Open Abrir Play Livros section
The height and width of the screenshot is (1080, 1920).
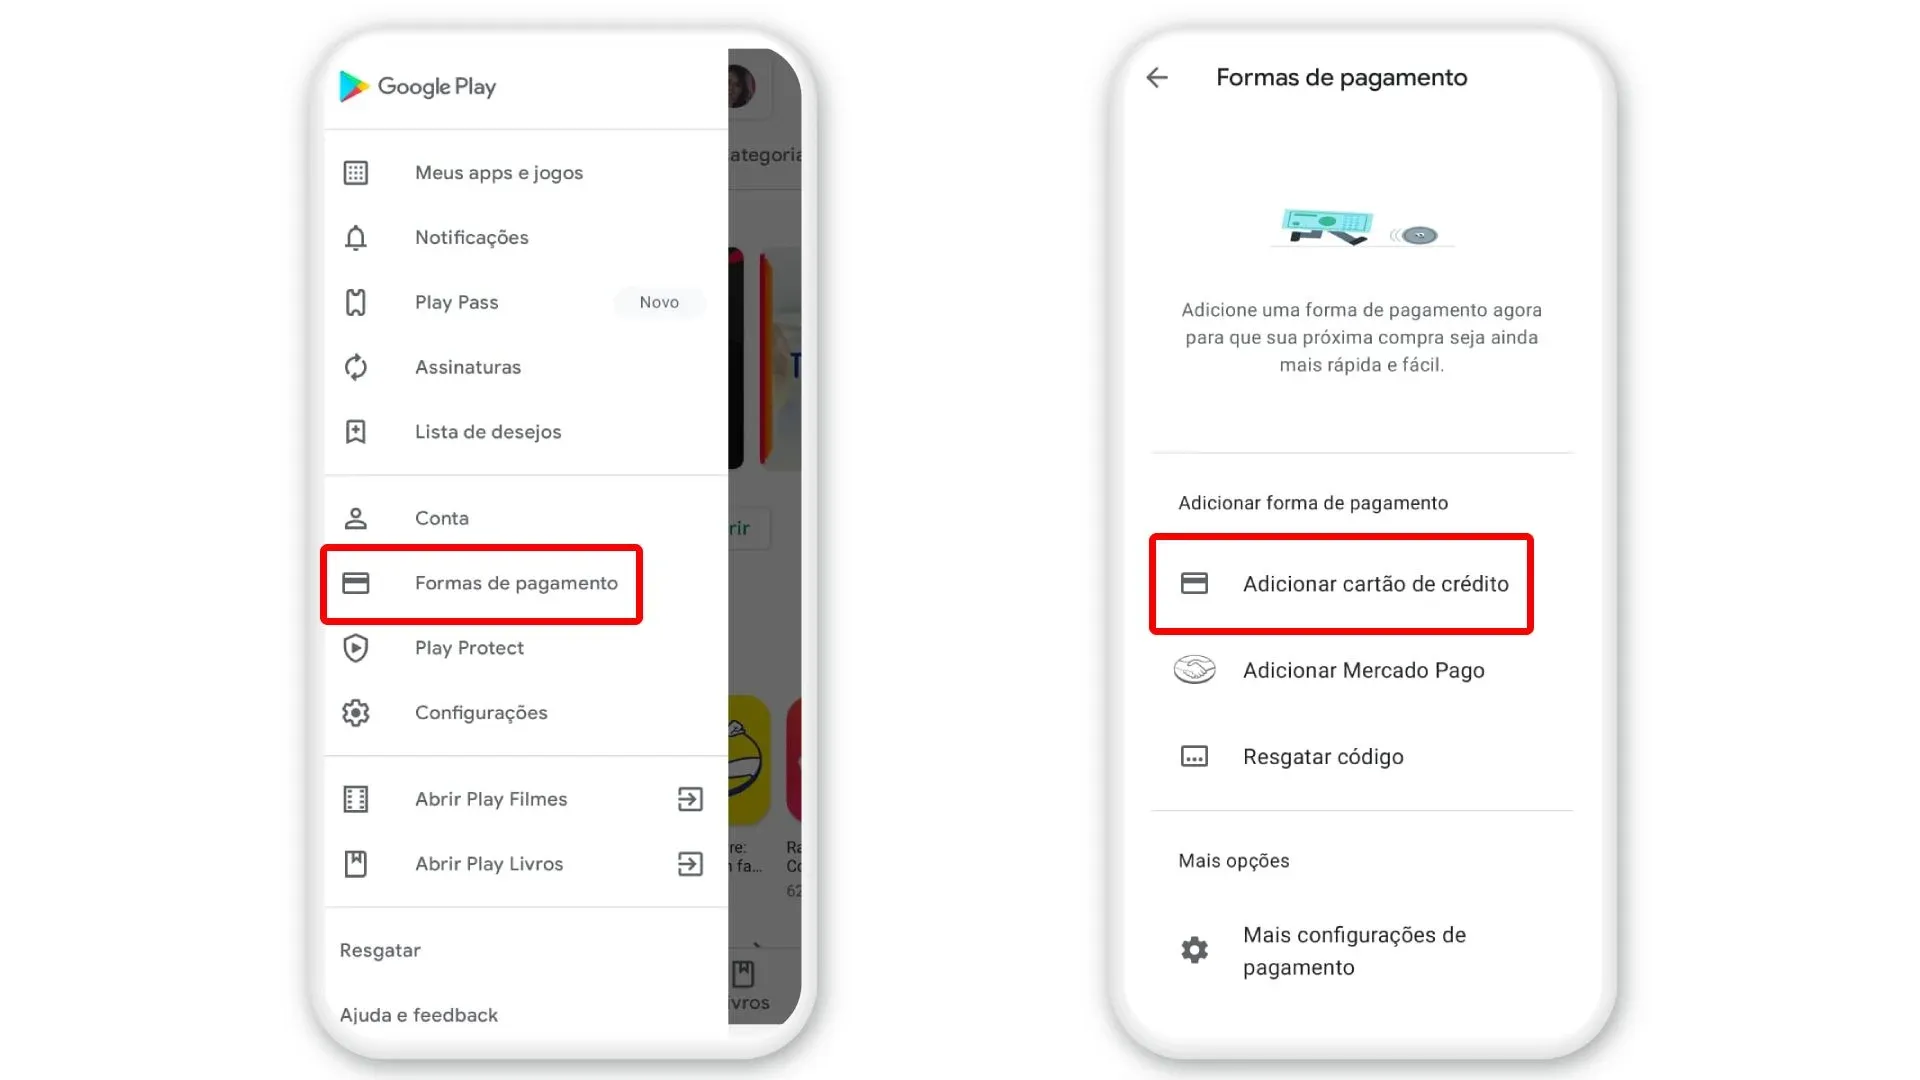coord(489,864)
